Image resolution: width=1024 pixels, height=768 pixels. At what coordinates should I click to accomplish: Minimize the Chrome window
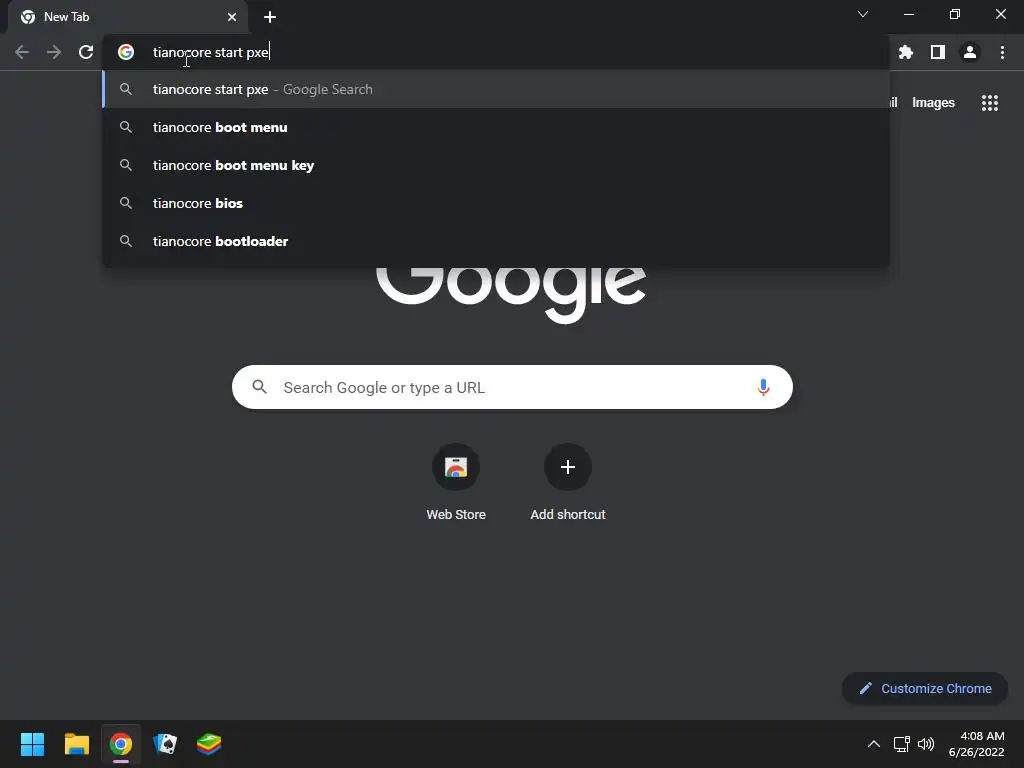908,14
